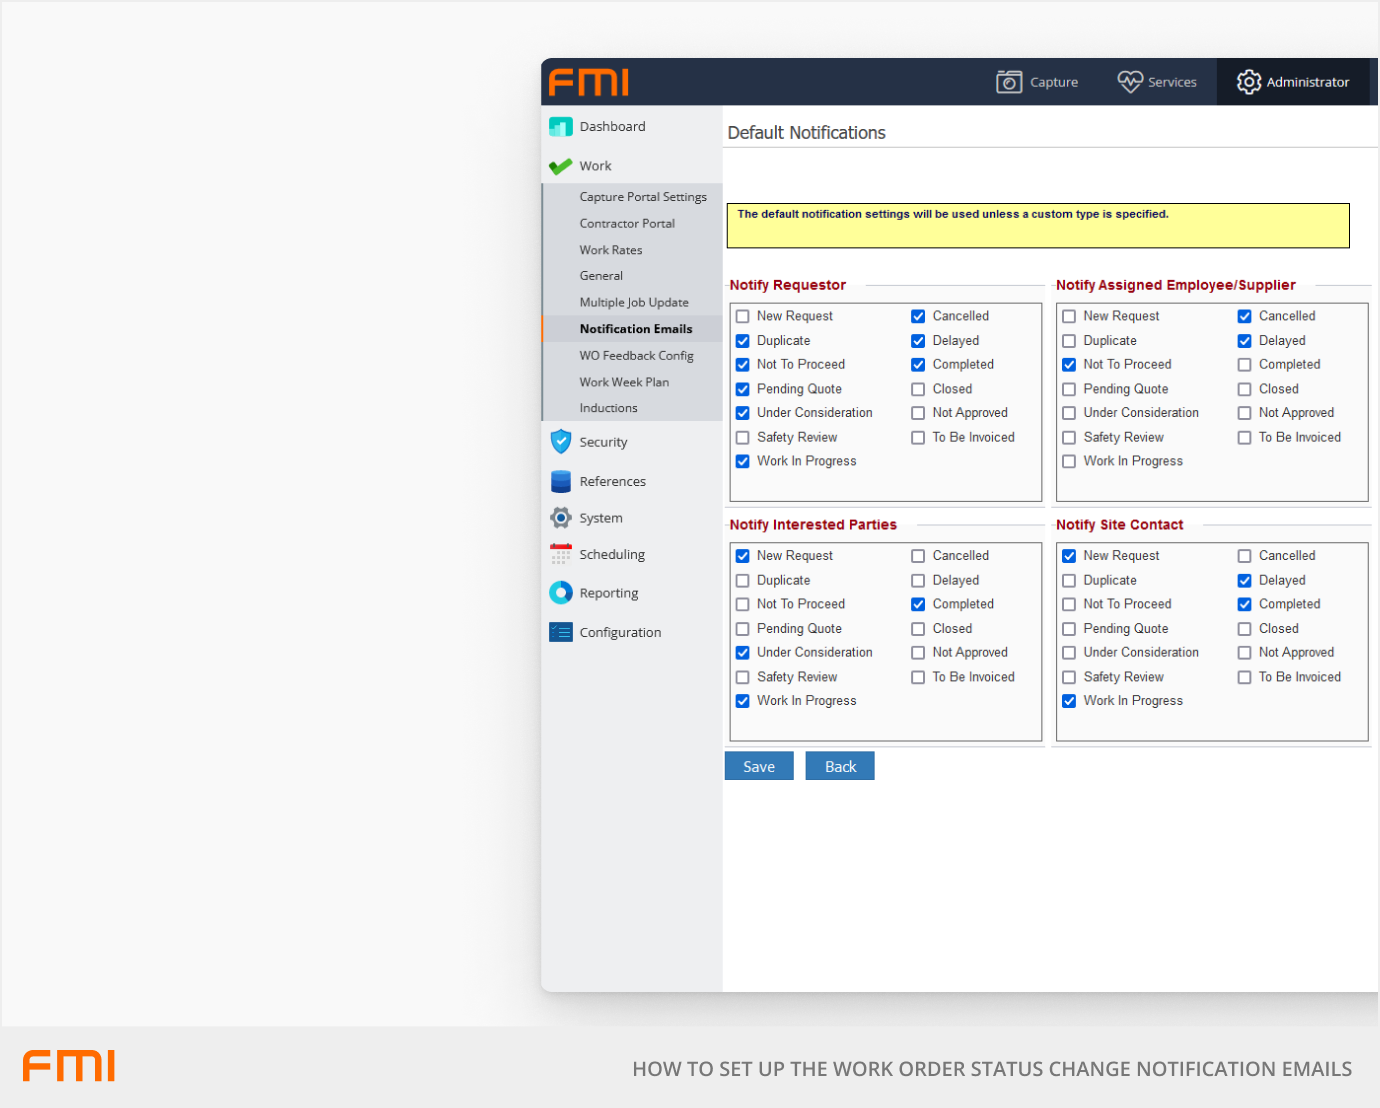The width and height of the screenshot is (1380, 1108).
Task: Select the Security shield icon
Action: tap(561, 441)
